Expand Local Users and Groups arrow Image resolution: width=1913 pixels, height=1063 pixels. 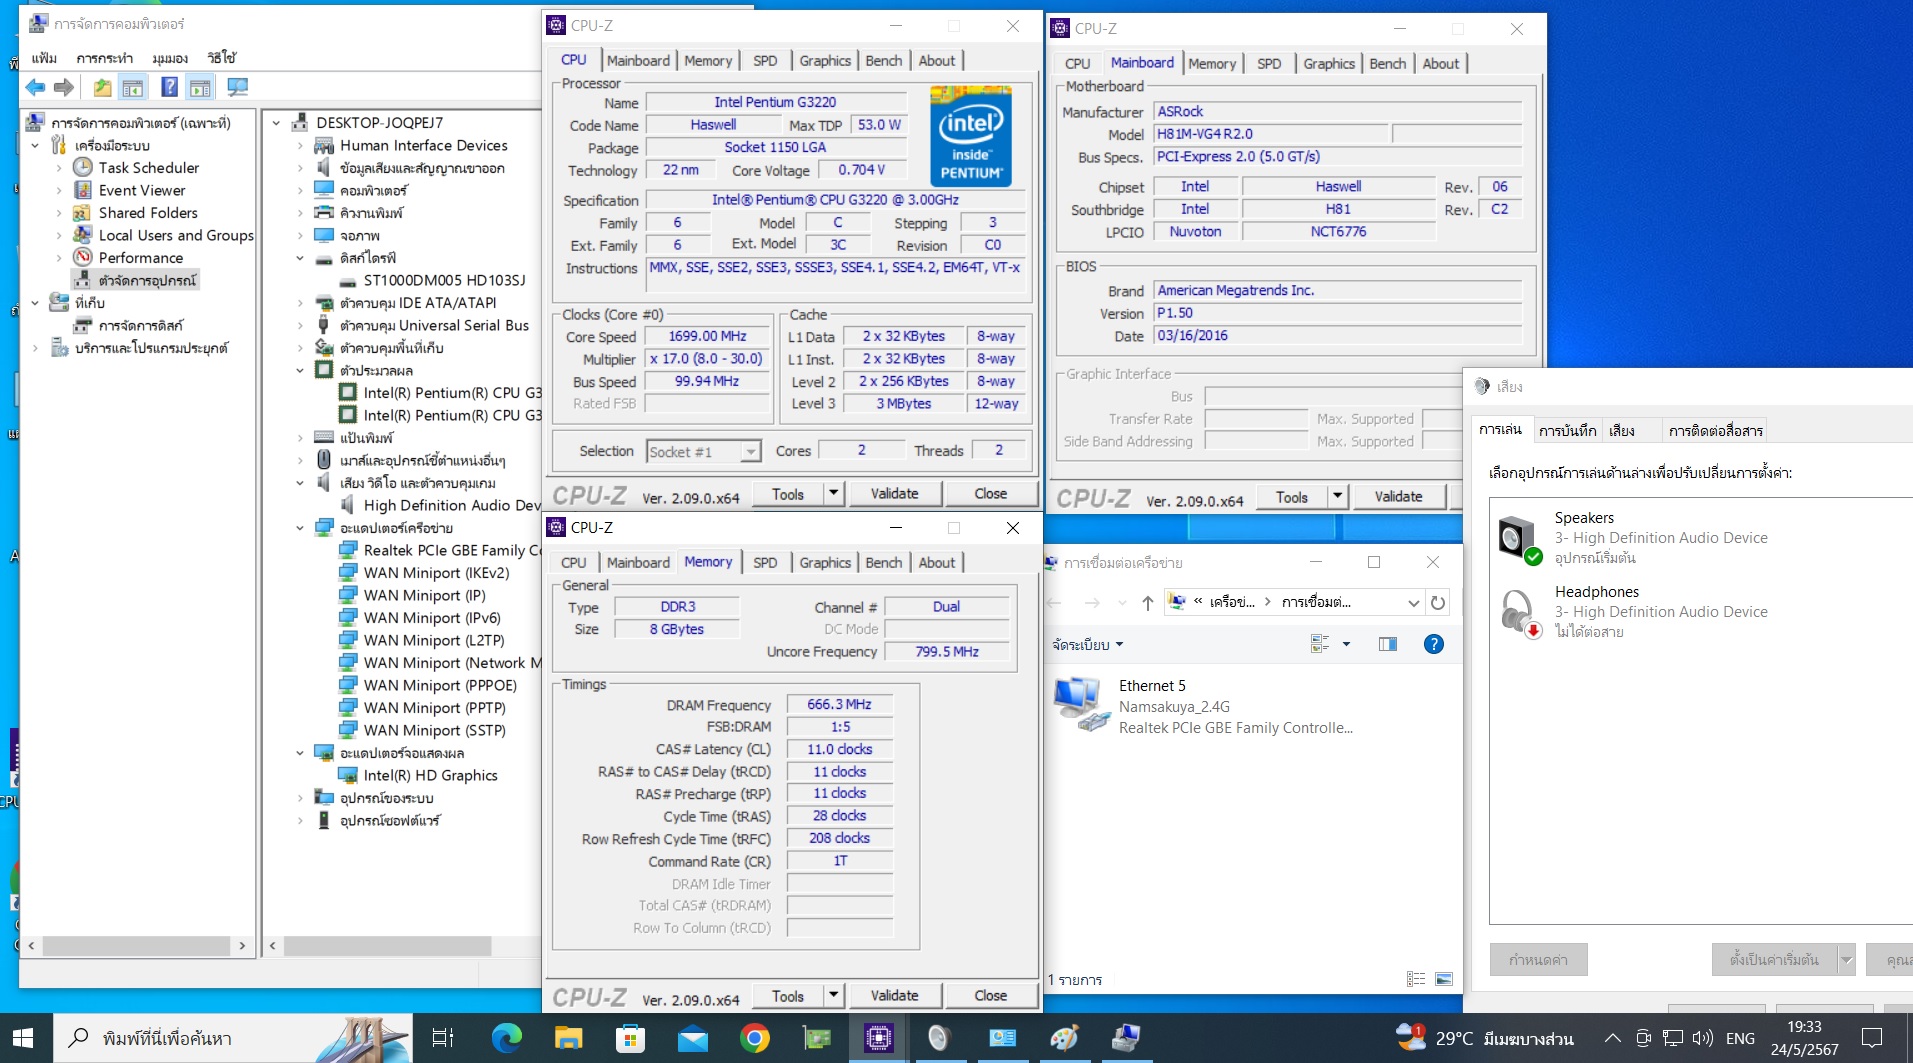coord(59,236)
